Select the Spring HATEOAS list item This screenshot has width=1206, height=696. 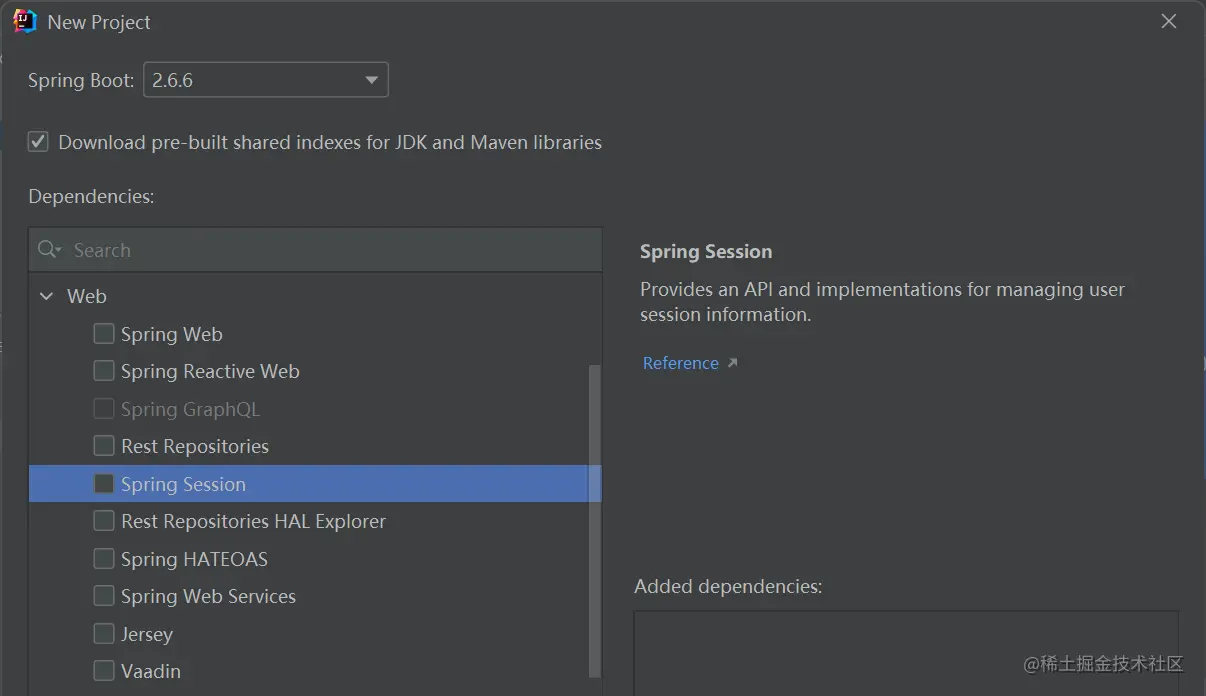point(194,559)
